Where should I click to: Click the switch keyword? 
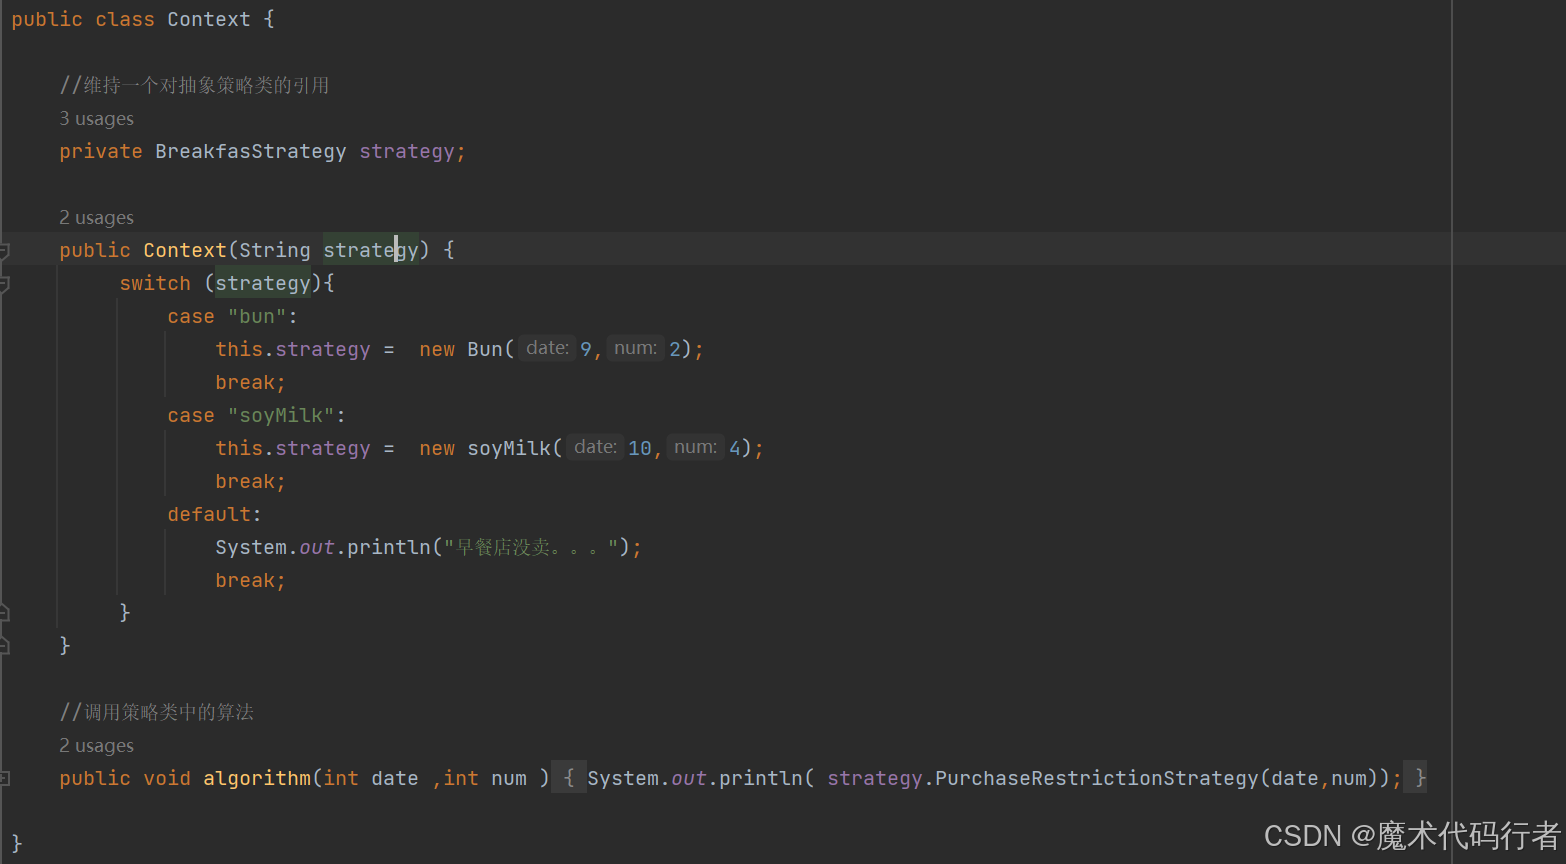tap(155, 283)
